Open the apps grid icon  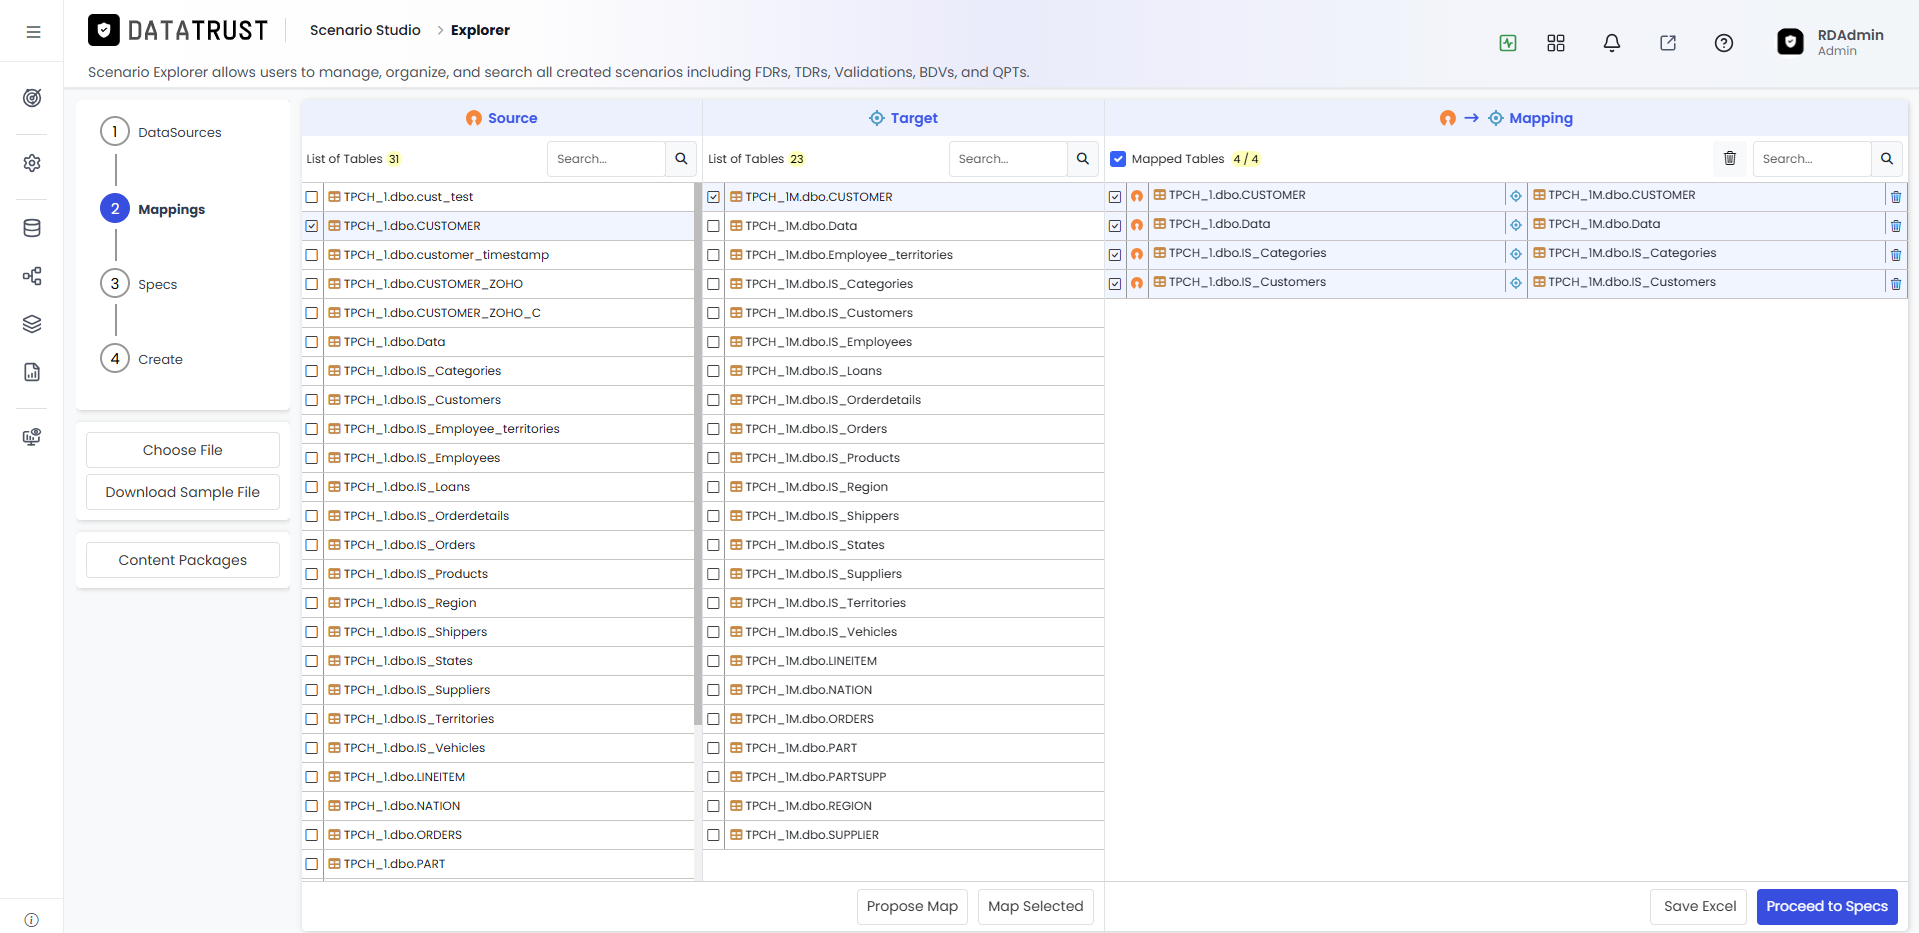pyautogui.click(x=1556, y=43)
